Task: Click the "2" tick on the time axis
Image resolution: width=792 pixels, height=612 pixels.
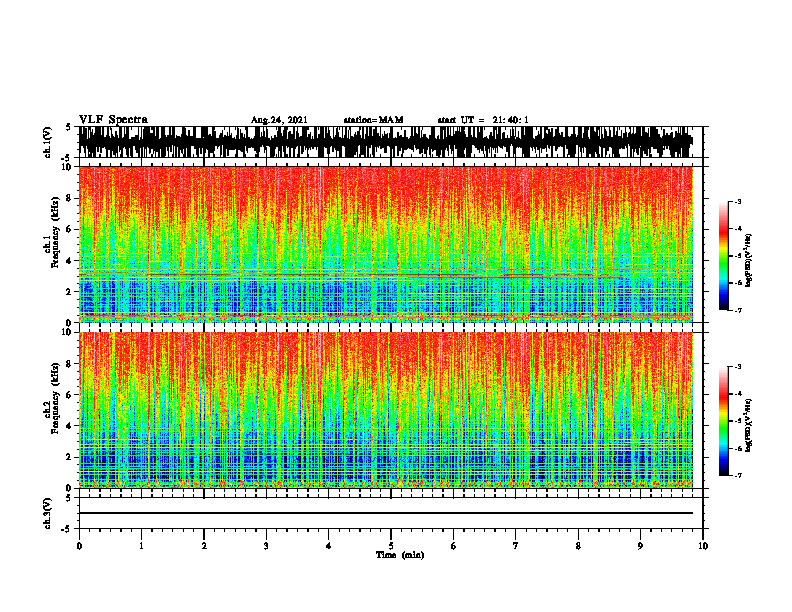Action: click(204, 546)
